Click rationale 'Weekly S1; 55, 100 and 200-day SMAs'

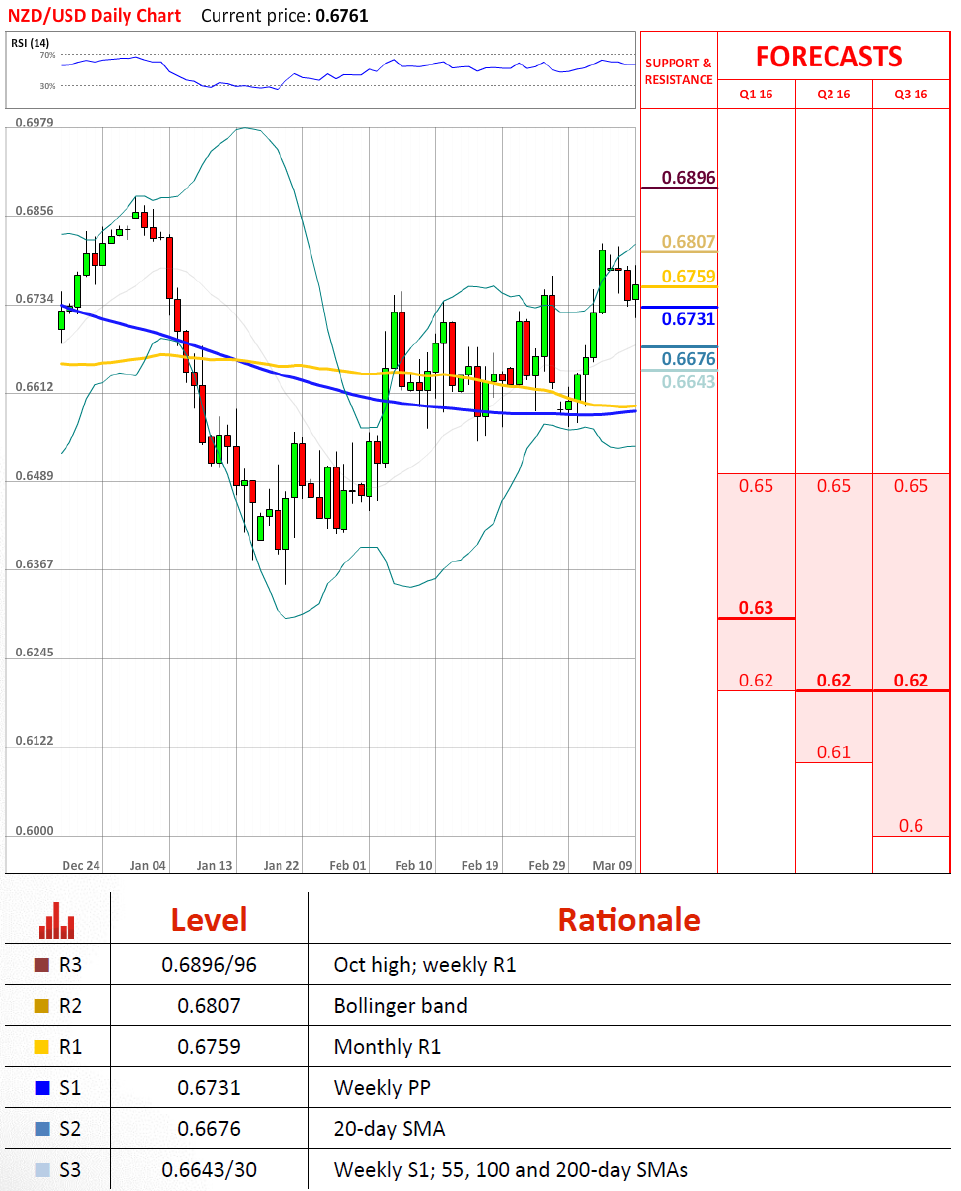pyautogui.click(x=511, y=1170)
